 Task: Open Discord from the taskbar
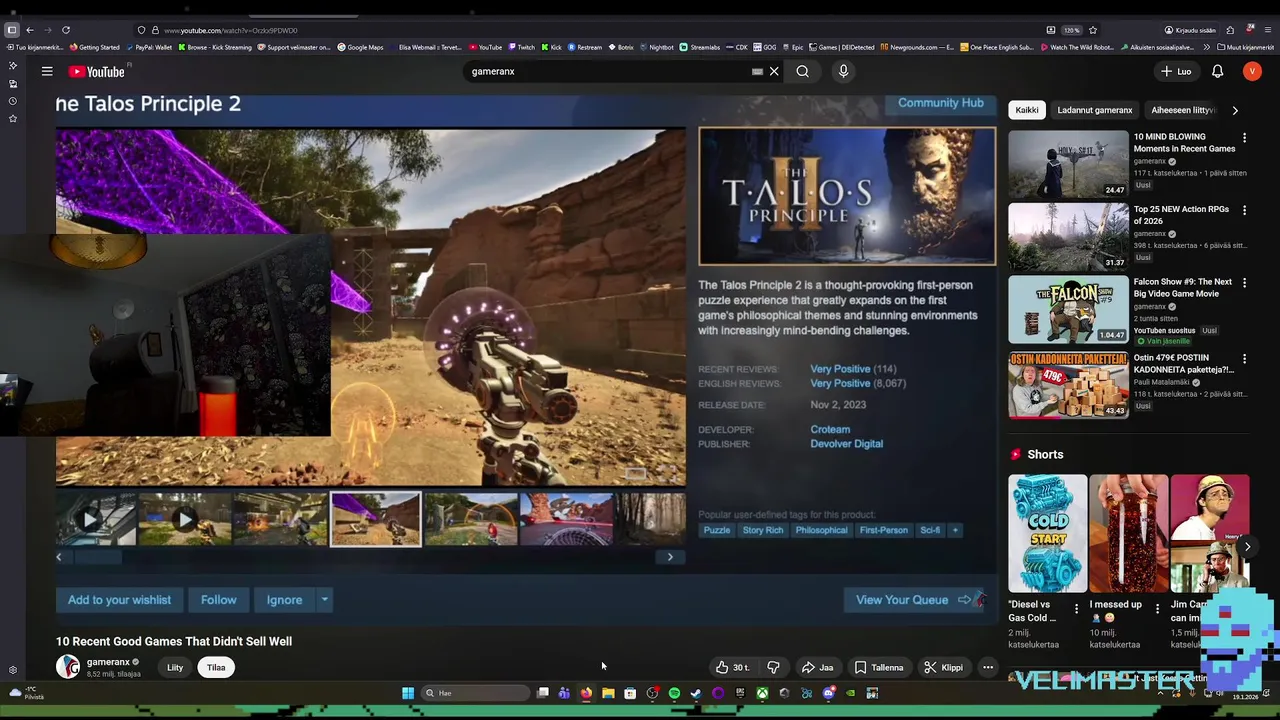click(828, 693)
